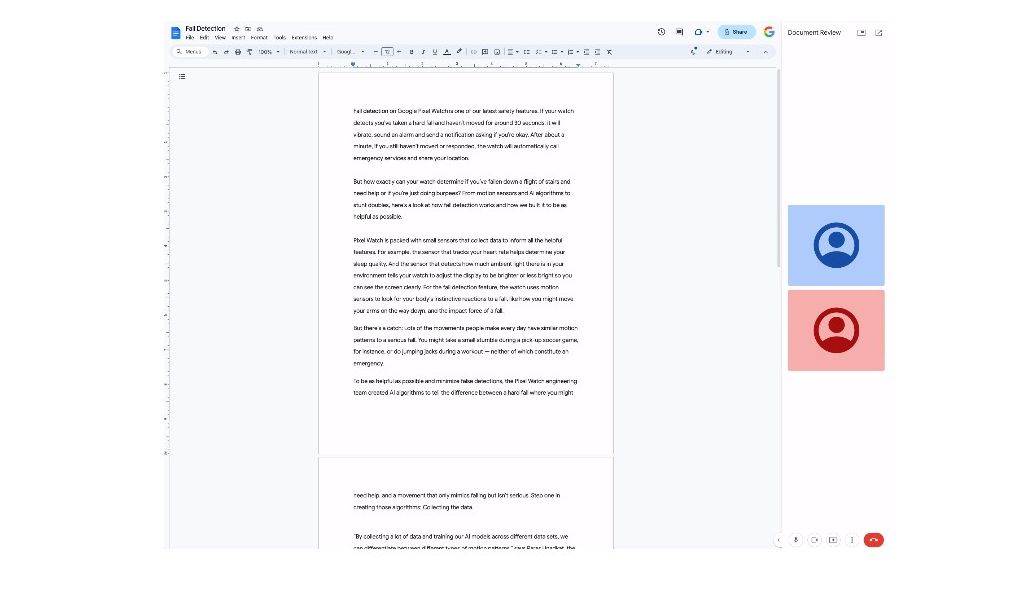This screenshot has height=589, width=1030.
Task: Open the document outline icon
Action: (x=182, y=76)
